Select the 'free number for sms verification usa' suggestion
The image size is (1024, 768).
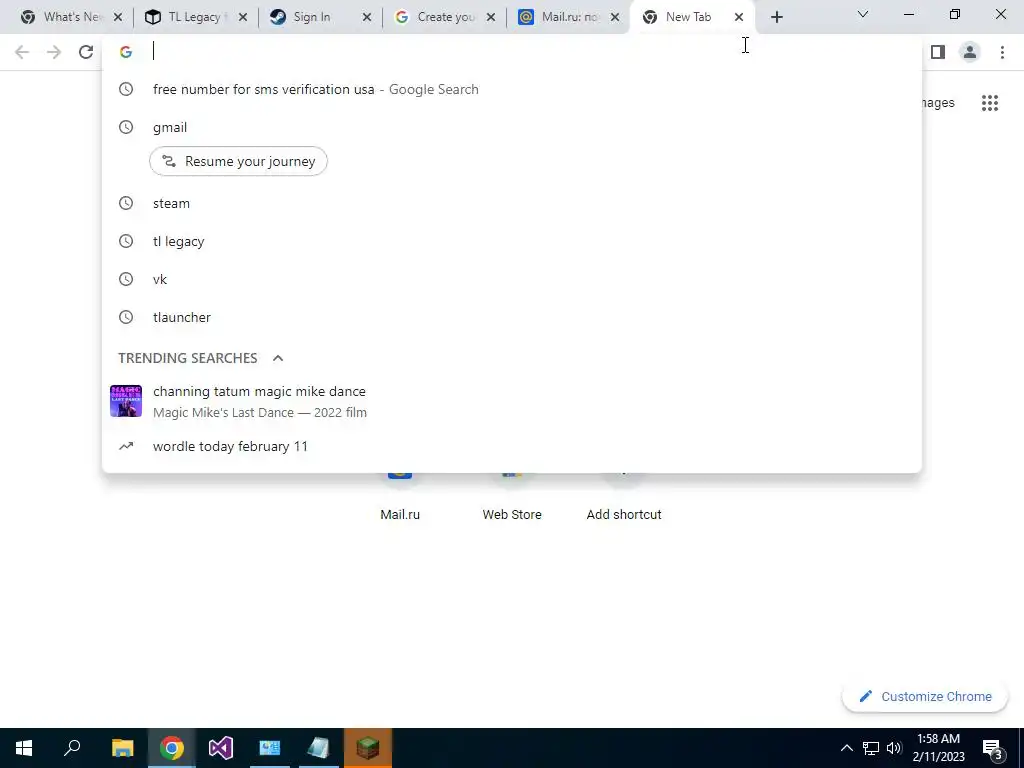[x=511, y=89]
